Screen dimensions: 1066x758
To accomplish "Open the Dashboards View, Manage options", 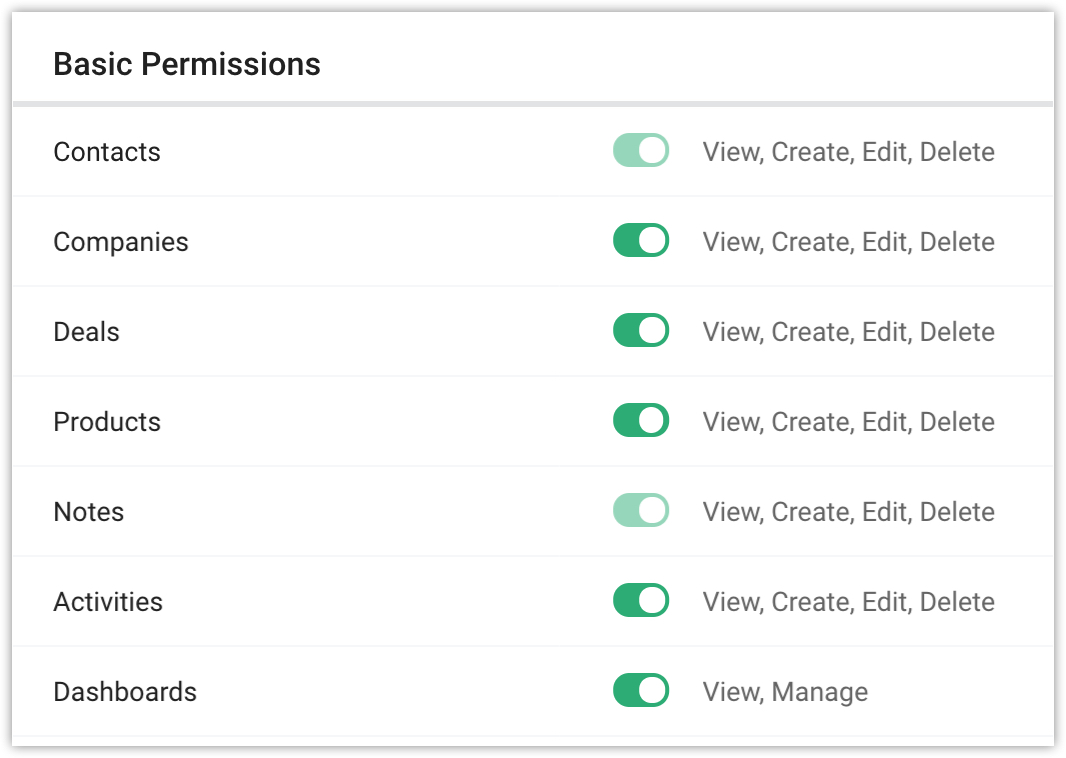I will click(785, 692).
